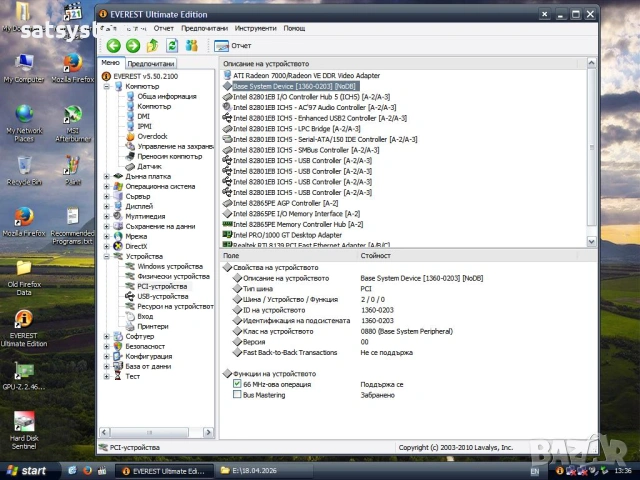Click the up-level arrow toolbar icon
Image resolution: width=640 pixels, height=480 pixels.
click(153, 45)
